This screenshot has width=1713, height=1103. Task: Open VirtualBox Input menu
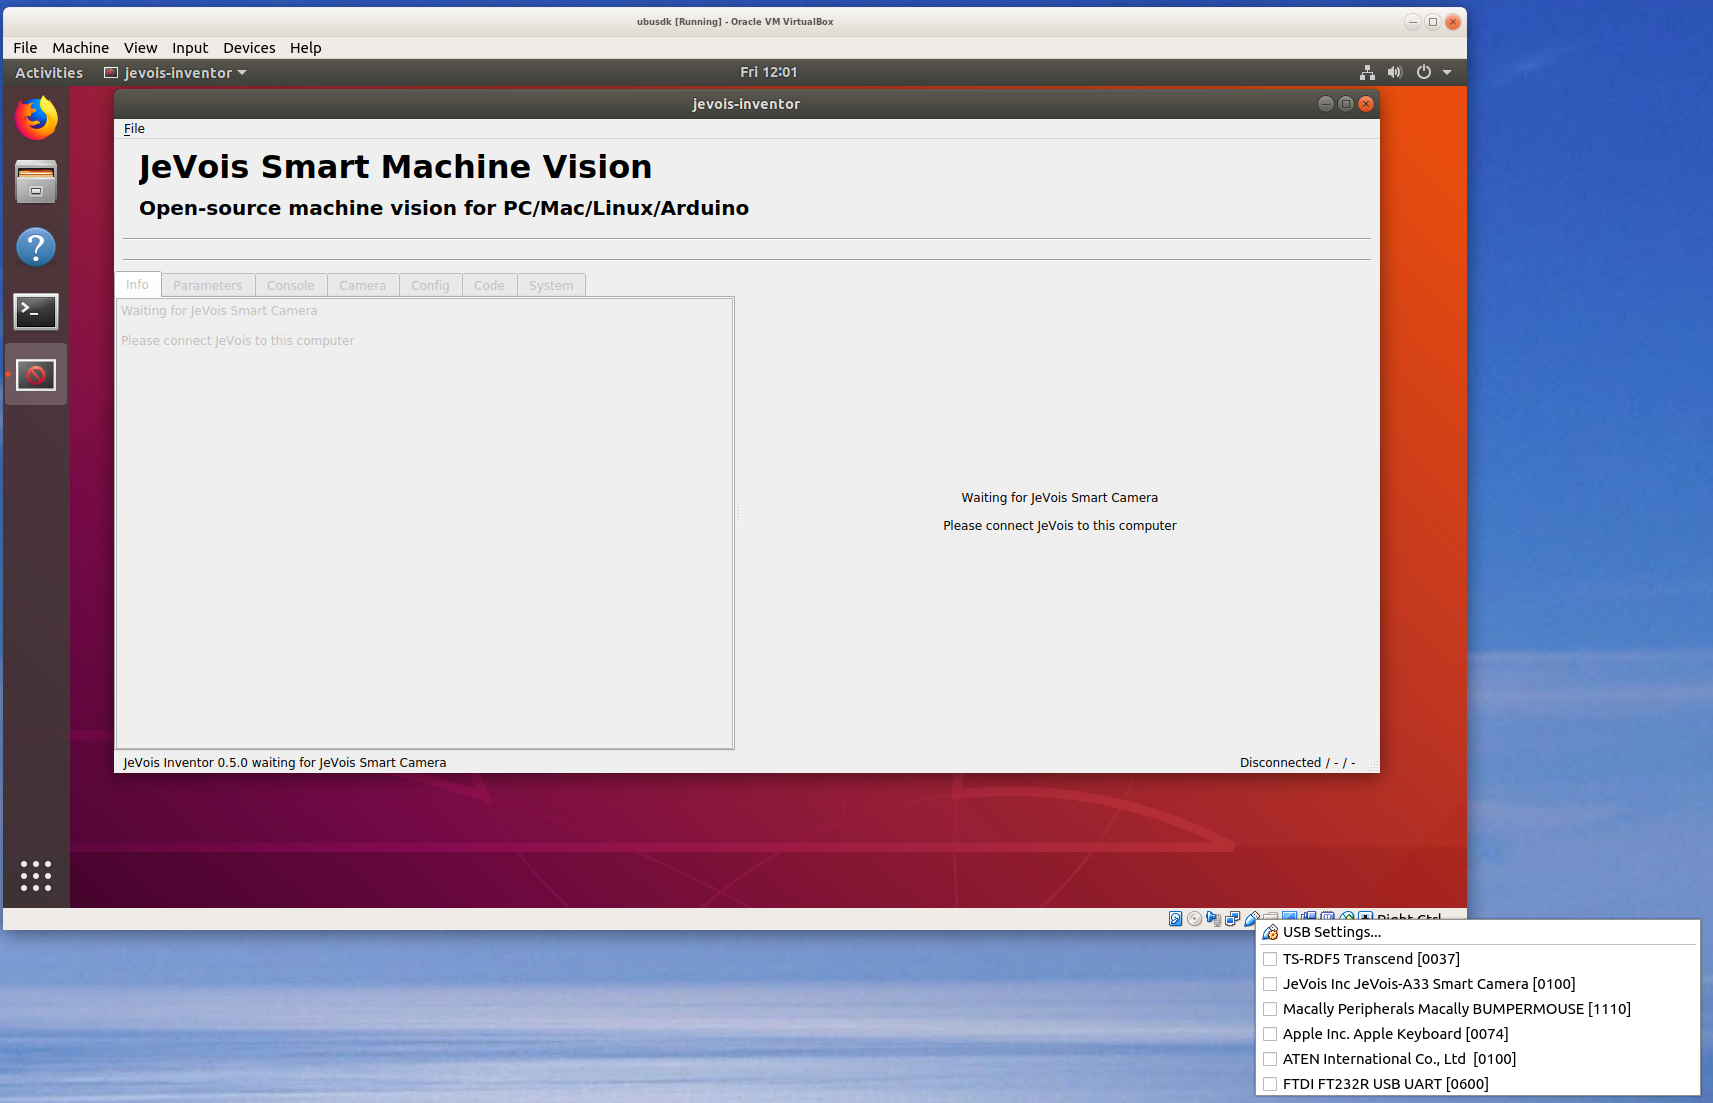pos(190,48)
